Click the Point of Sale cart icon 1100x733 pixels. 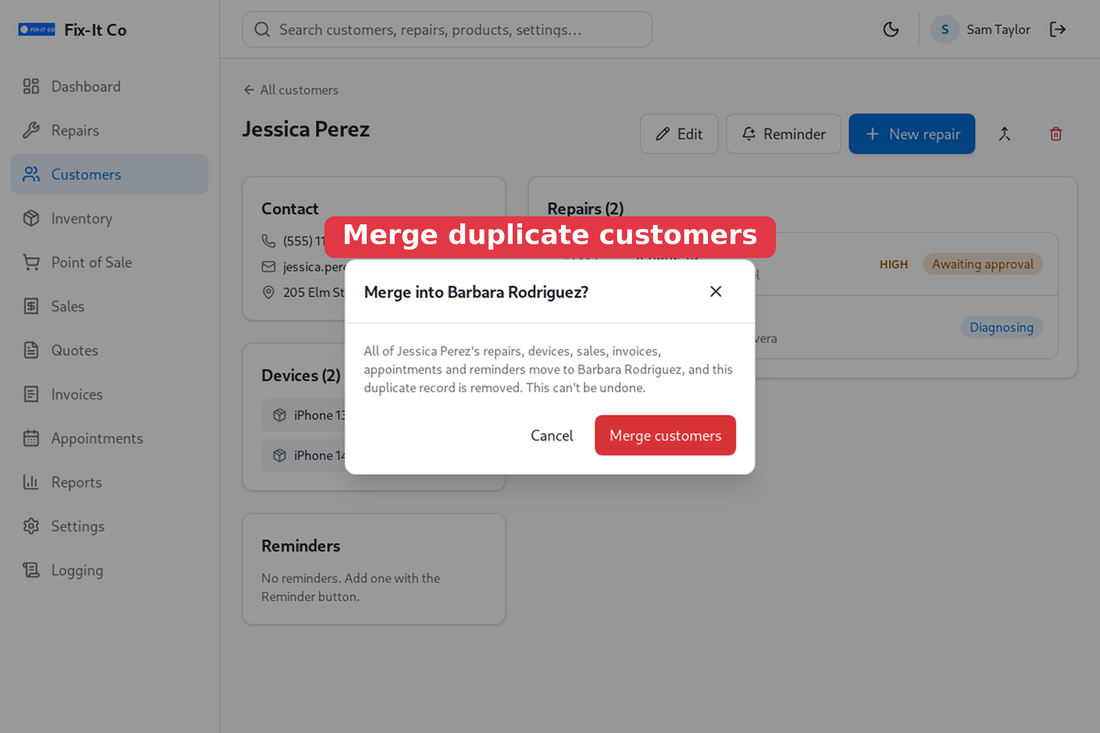[31, 262]
